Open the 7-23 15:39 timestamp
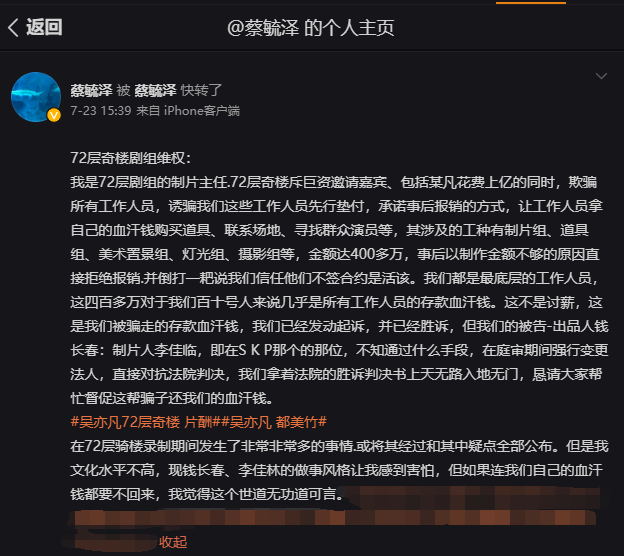Viewport: 624px width, 556px height. click(x=101, y=110)
